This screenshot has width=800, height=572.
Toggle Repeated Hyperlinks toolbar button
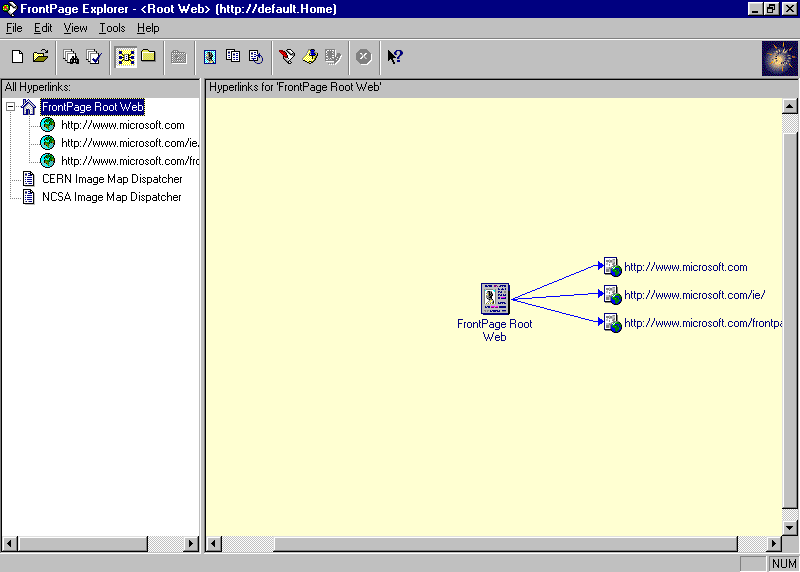click(x=233, y=57)
